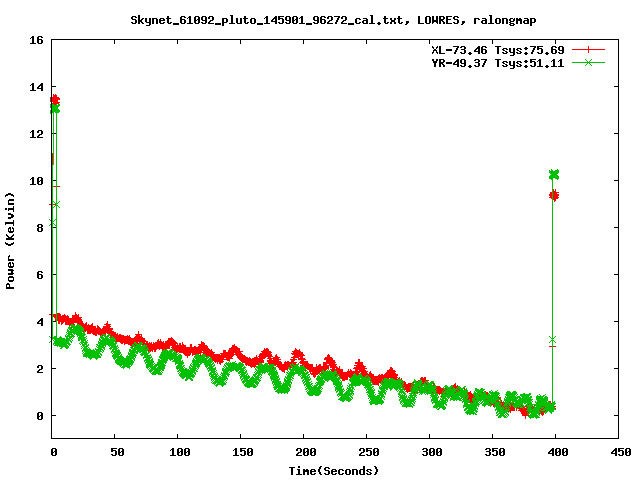This screenshot has width=640, height=480.
Task: Click the red legend line sample
Action: 589,49
